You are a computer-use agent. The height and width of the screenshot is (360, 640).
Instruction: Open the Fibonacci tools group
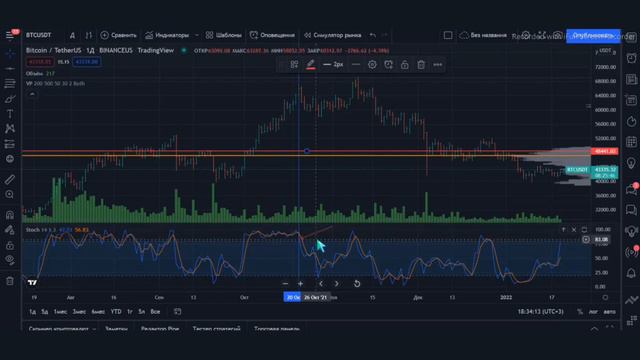10,84
